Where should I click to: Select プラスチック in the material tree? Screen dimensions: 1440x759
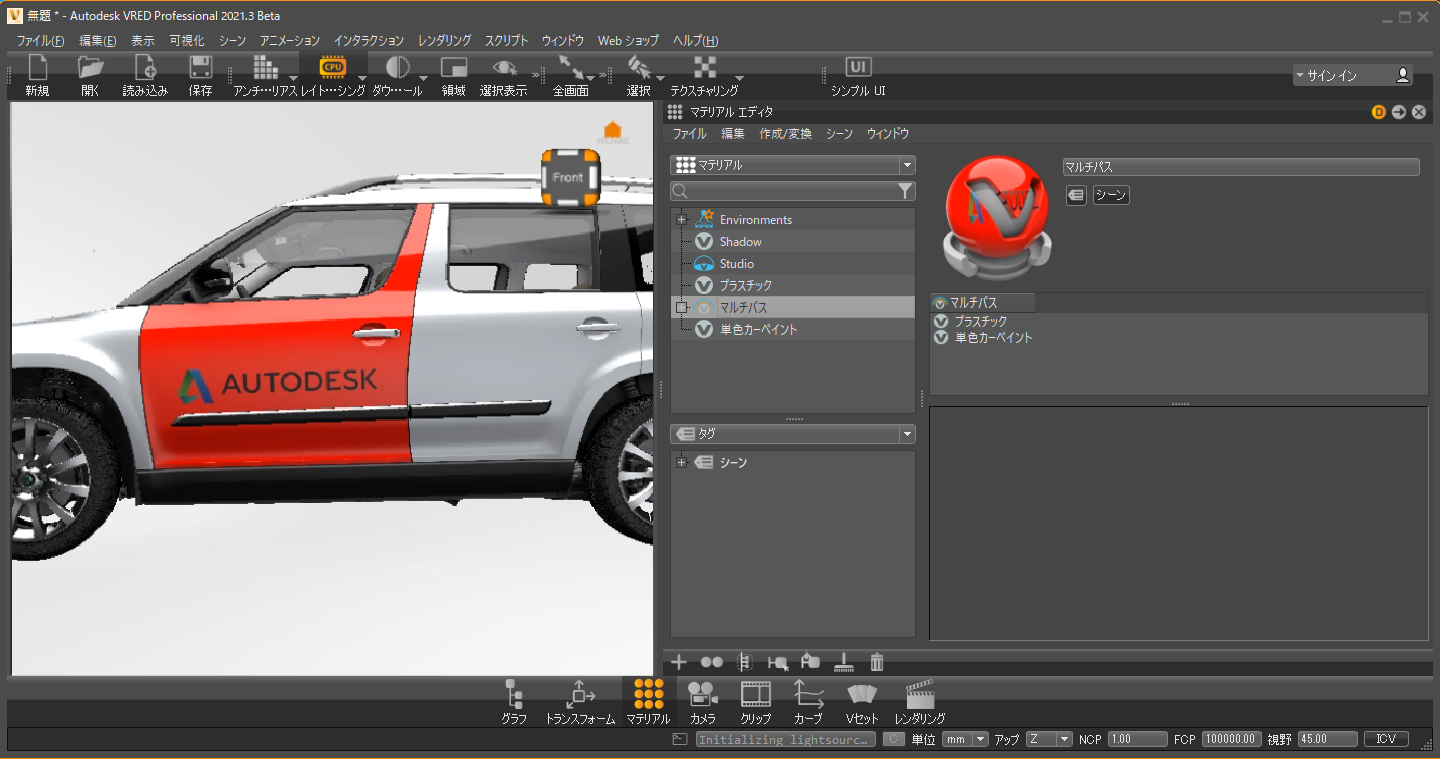[745, 286]
